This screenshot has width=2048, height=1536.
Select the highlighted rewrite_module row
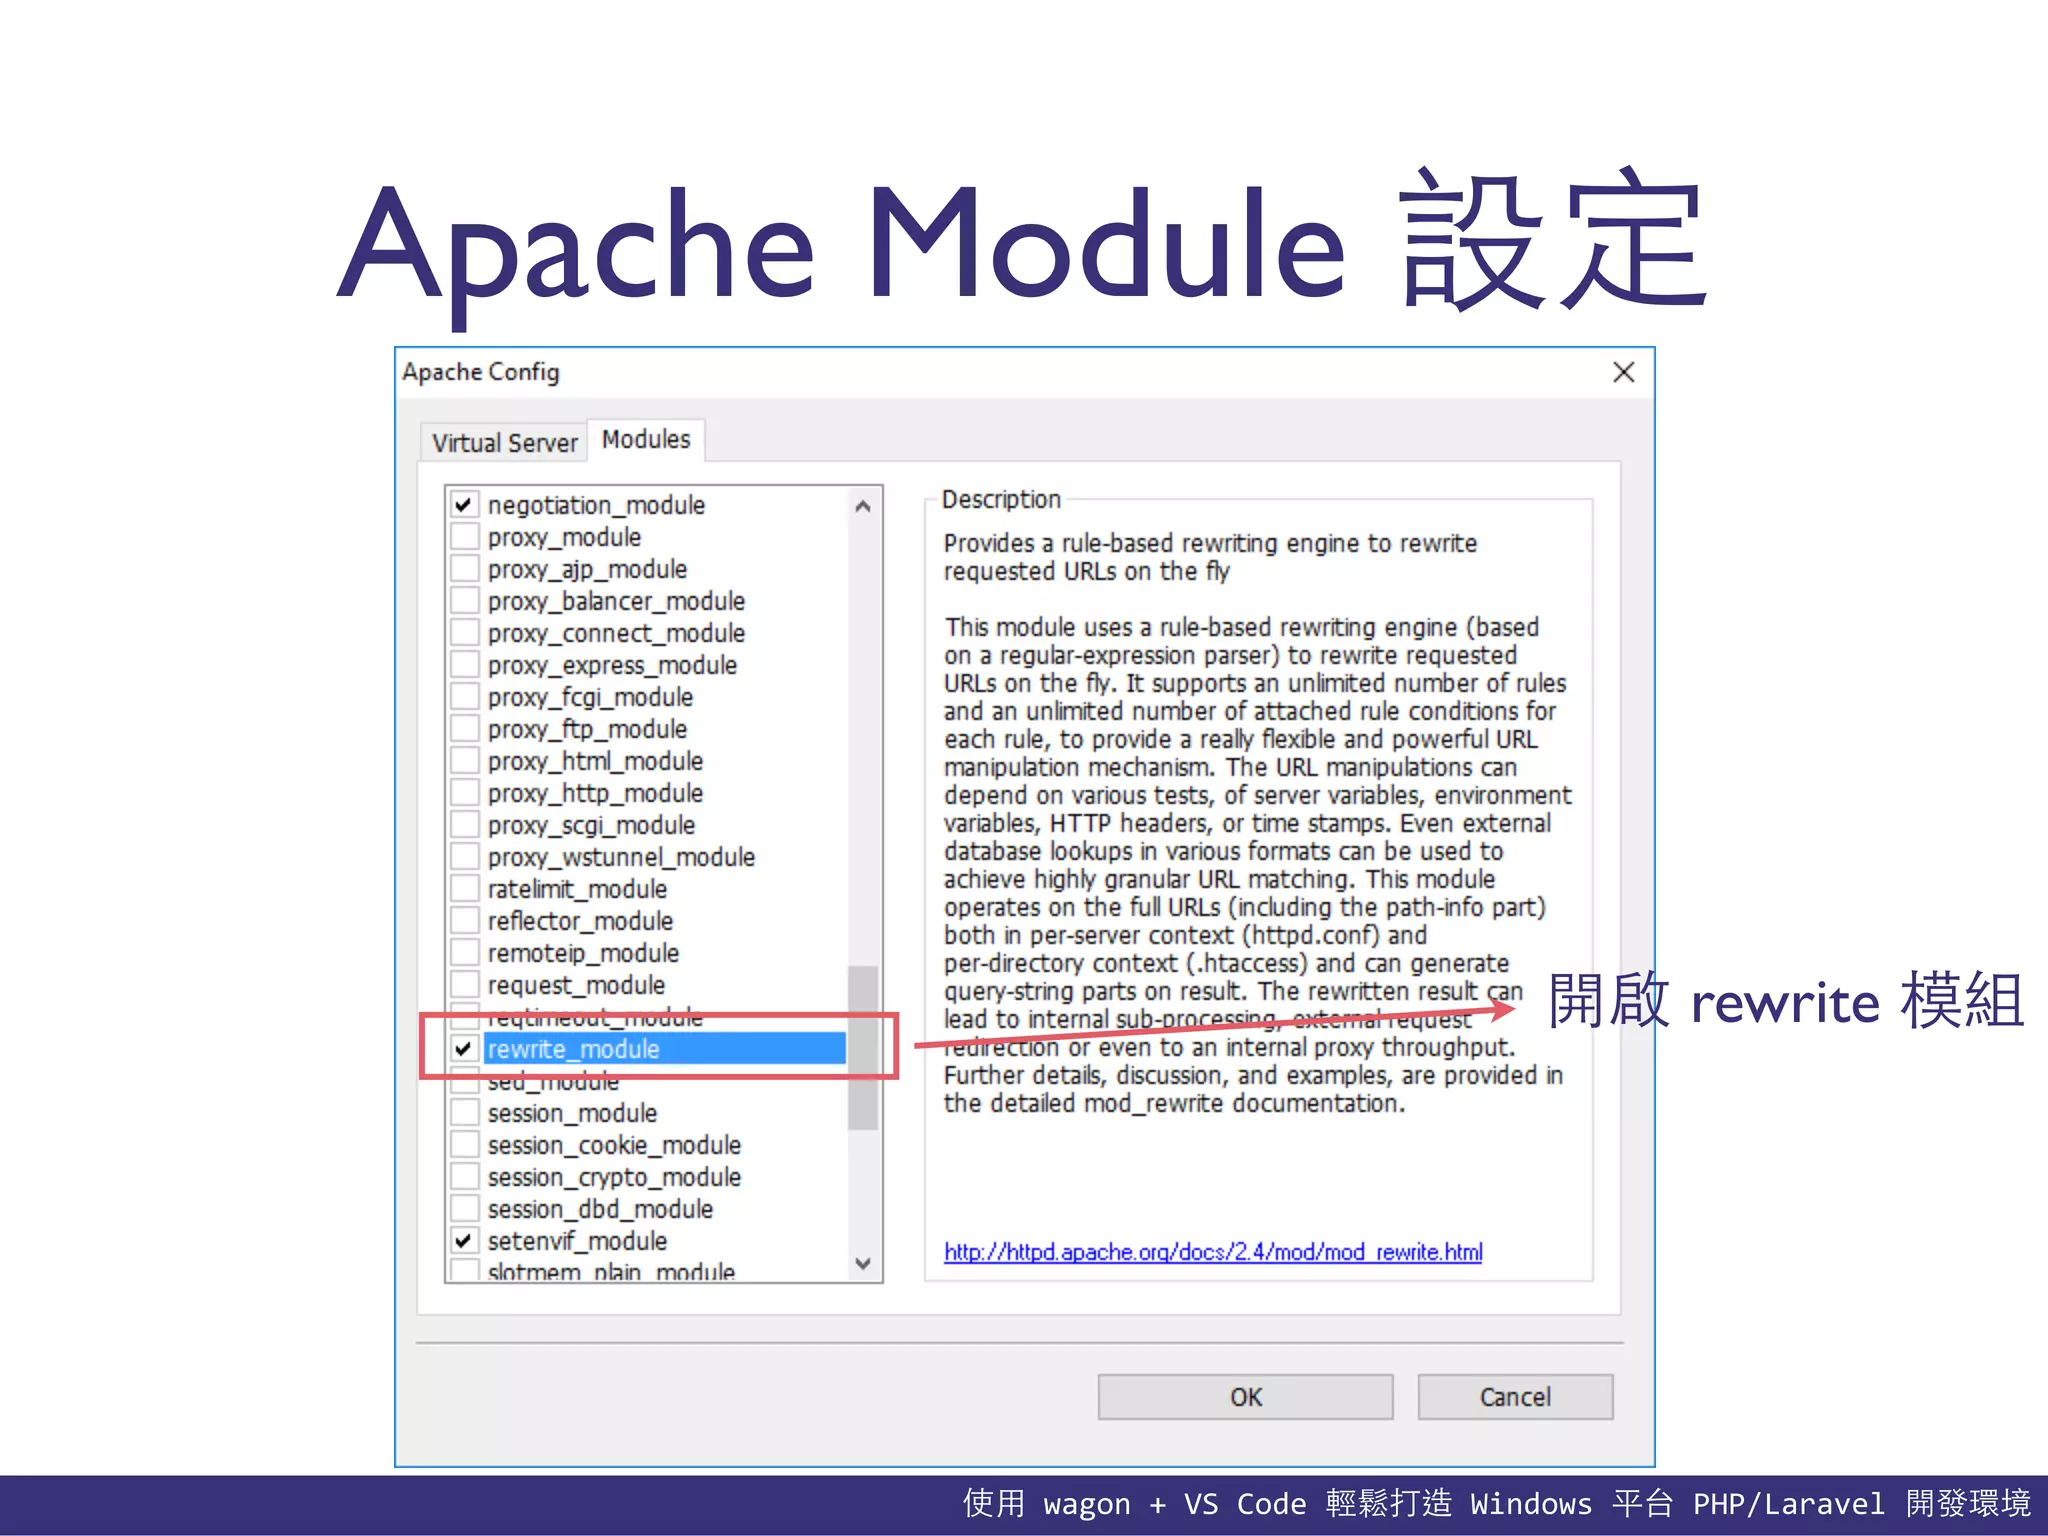point(665,1049)
